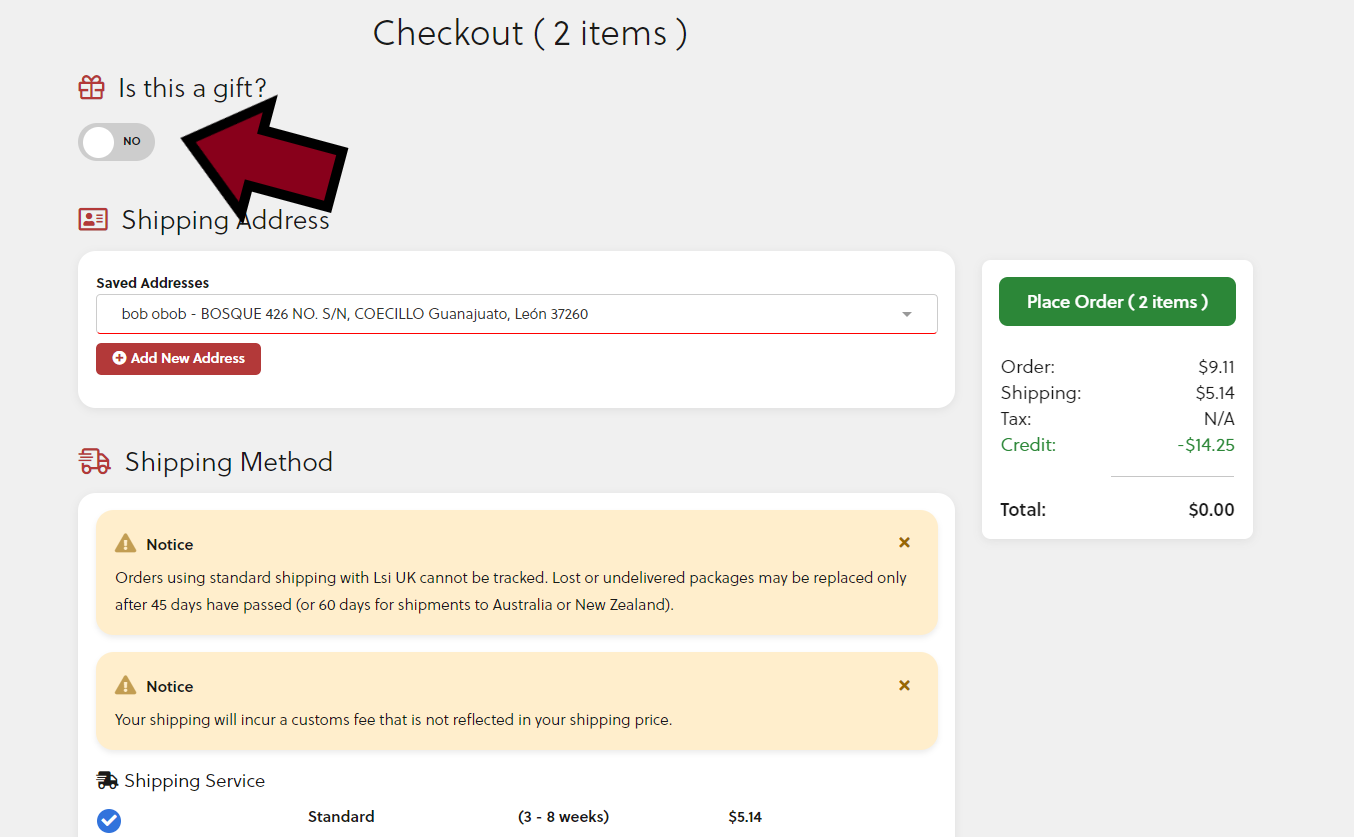Click the Total $0.00 amount
The height and width of the screenshot is (837, 1354).
[1211, 510]
